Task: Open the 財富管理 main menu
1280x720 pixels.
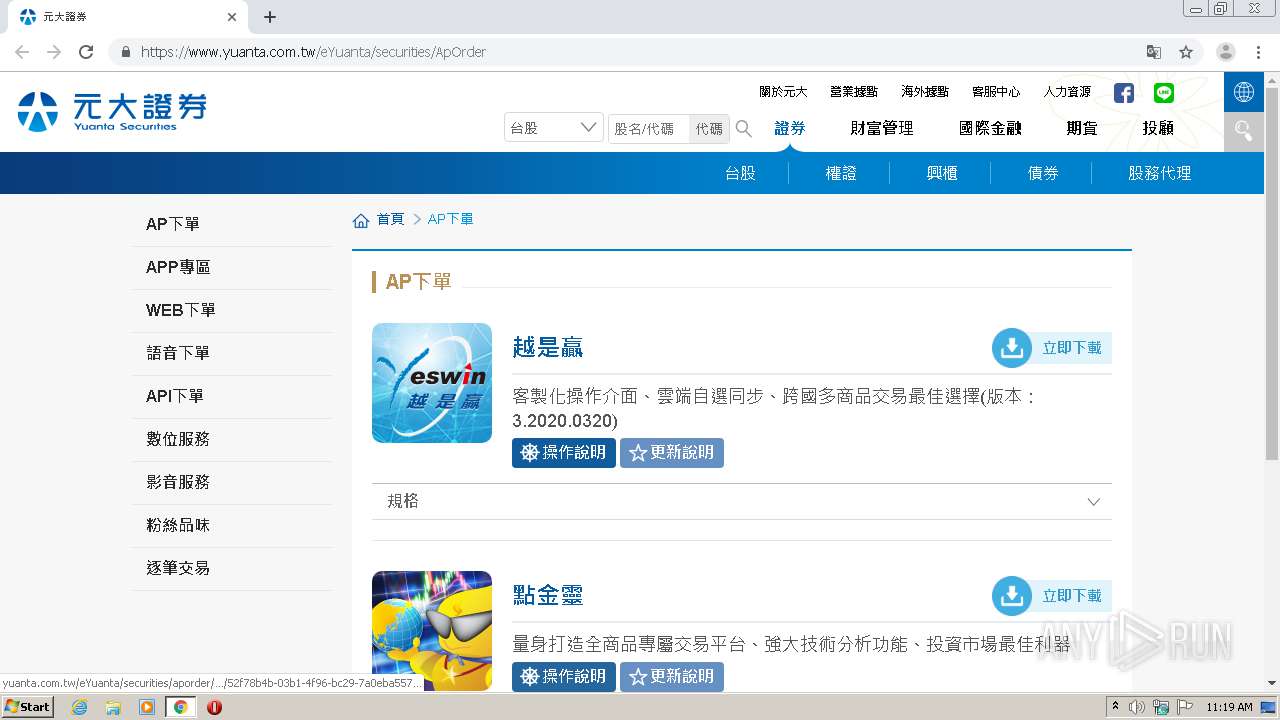Action: click(882, 128)
